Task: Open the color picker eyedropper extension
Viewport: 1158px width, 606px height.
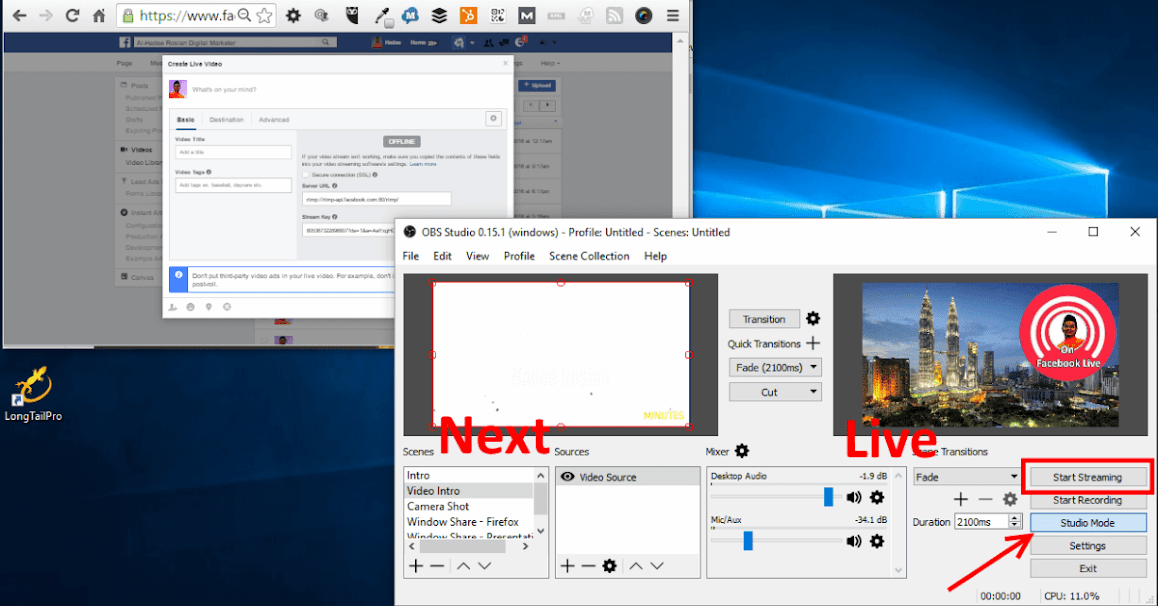Action: point(383,16)
